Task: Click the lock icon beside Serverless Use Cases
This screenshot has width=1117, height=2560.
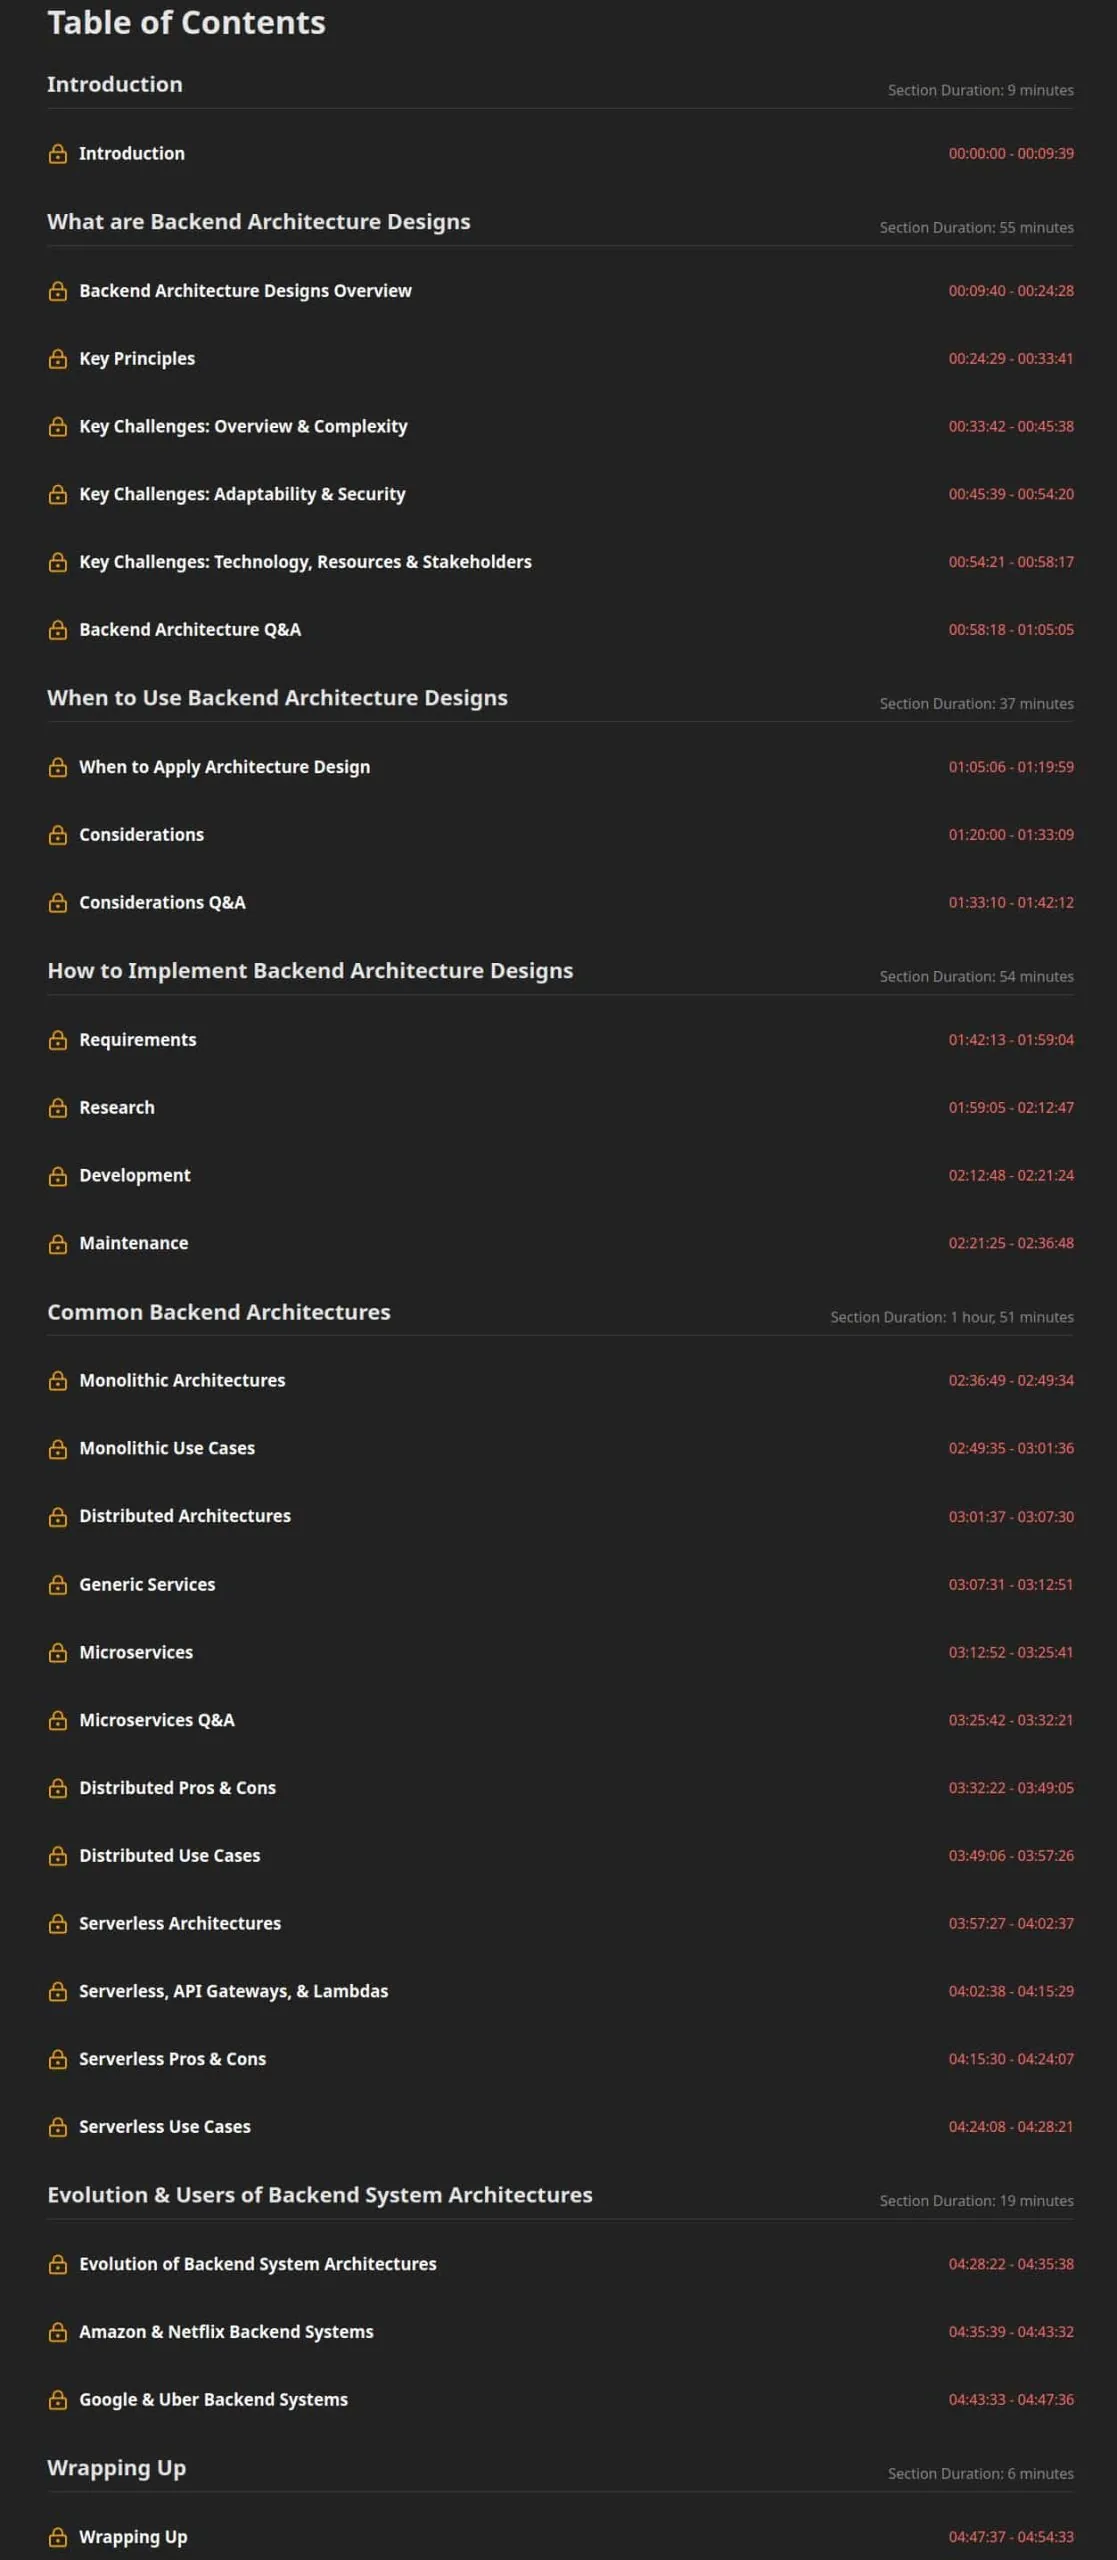Action: point(58,2127)
